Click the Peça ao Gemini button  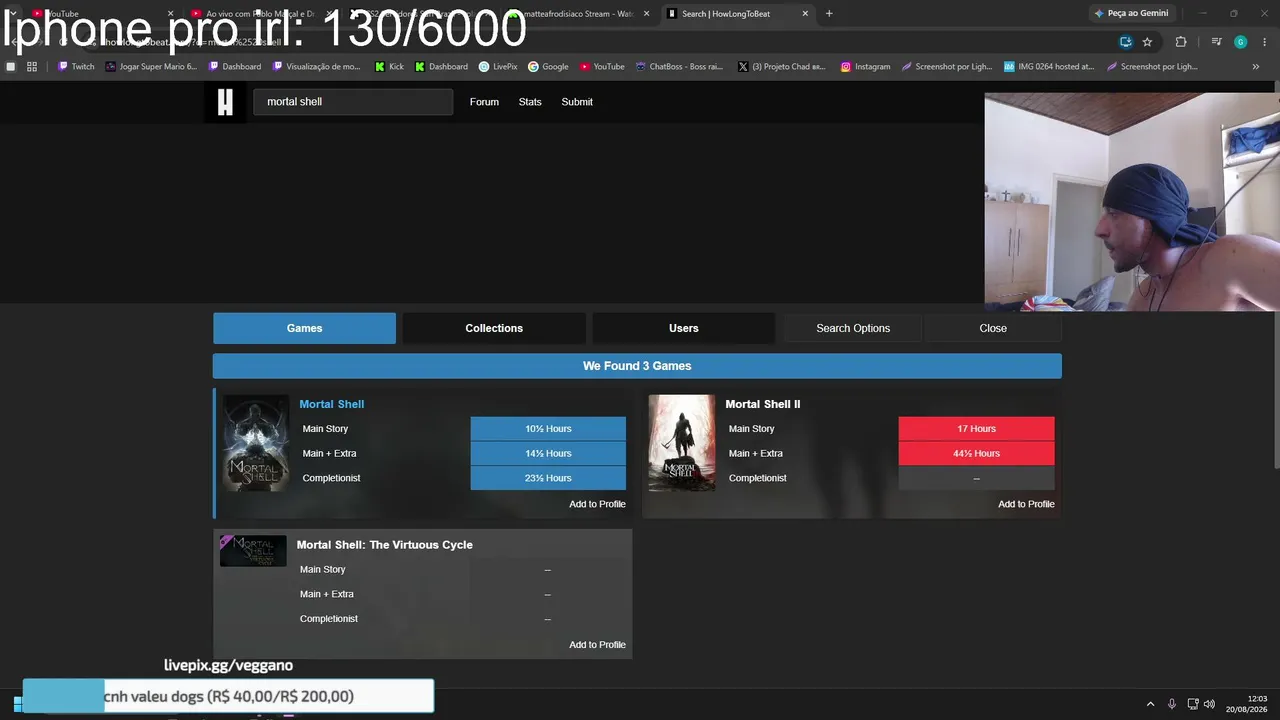click(x=1131, y=14)
